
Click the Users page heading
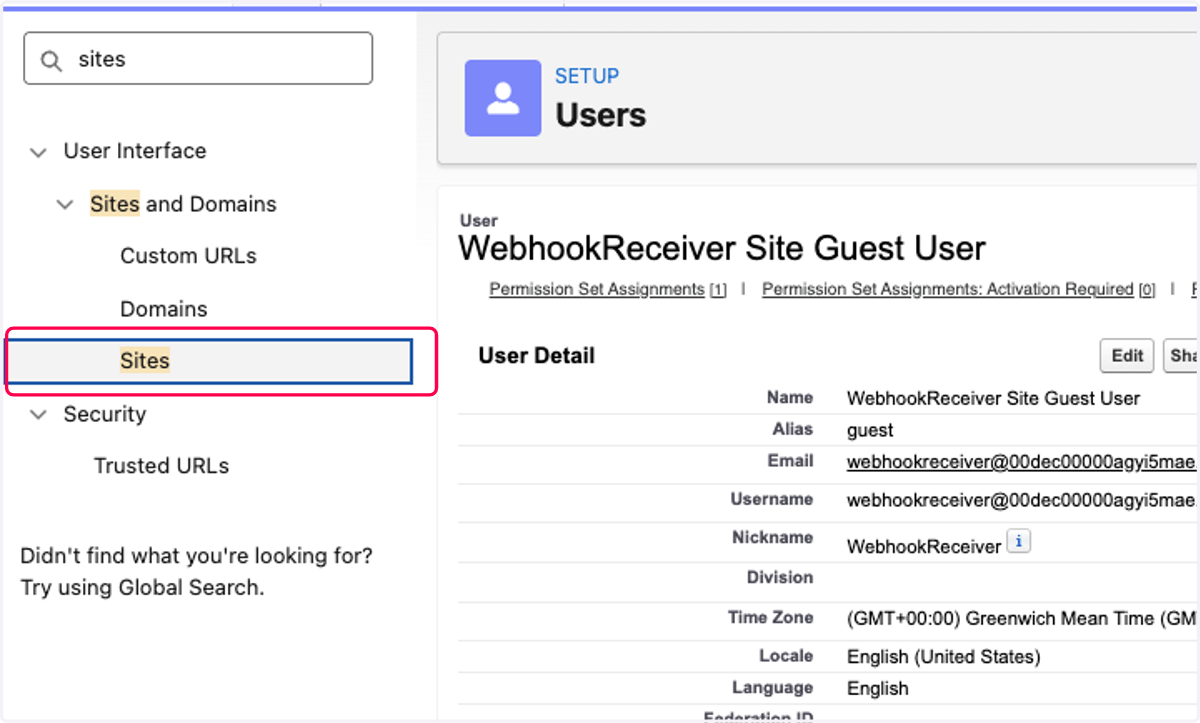coord(601,115)
